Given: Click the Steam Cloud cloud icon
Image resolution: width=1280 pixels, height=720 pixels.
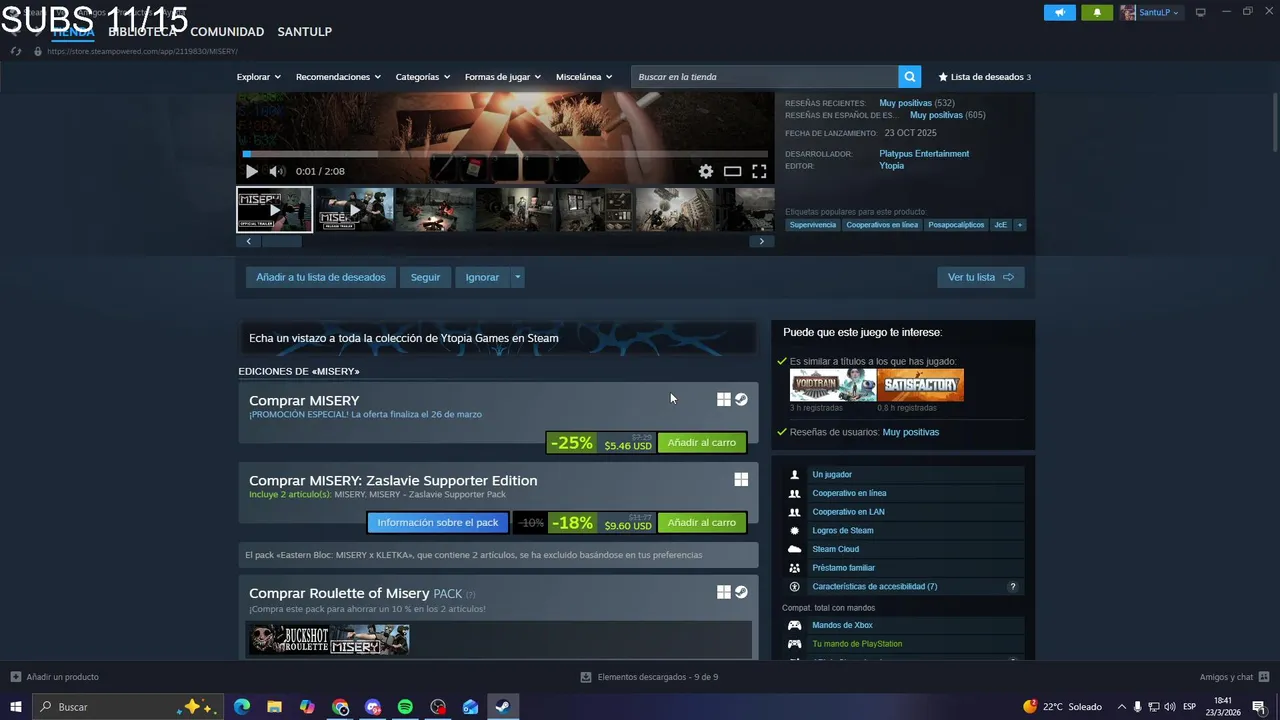Looking at the screenshot, I should (x=794, y=549).
